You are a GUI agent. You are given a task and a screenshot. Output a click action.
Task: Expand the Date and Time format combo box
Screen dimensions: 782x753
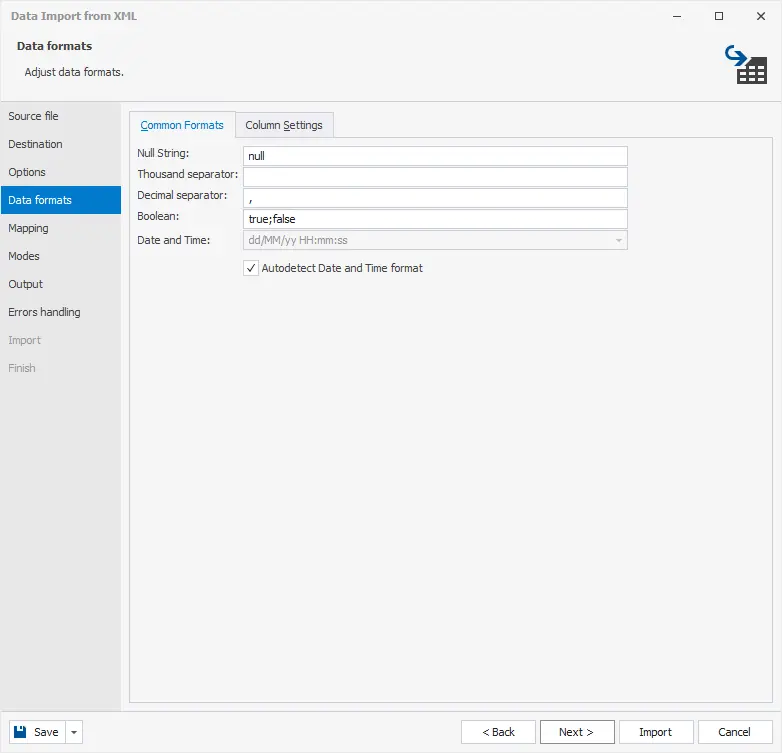(x=619, y=240)
